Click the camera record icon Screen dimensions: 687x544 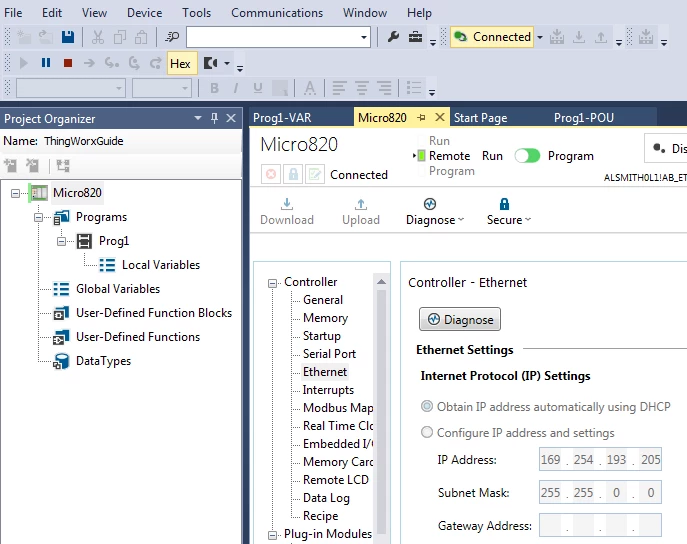point(211,64)
